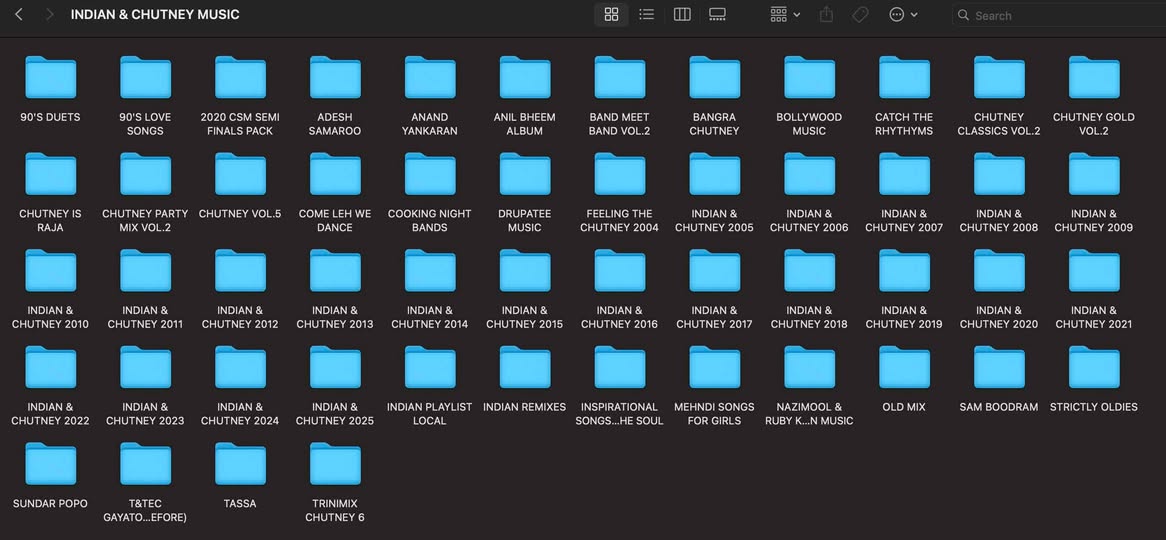Viewport: 1166px width, 540px height.
Task: Click the INDIAN & CHUTNEY 2018 label
Action: 809,318
